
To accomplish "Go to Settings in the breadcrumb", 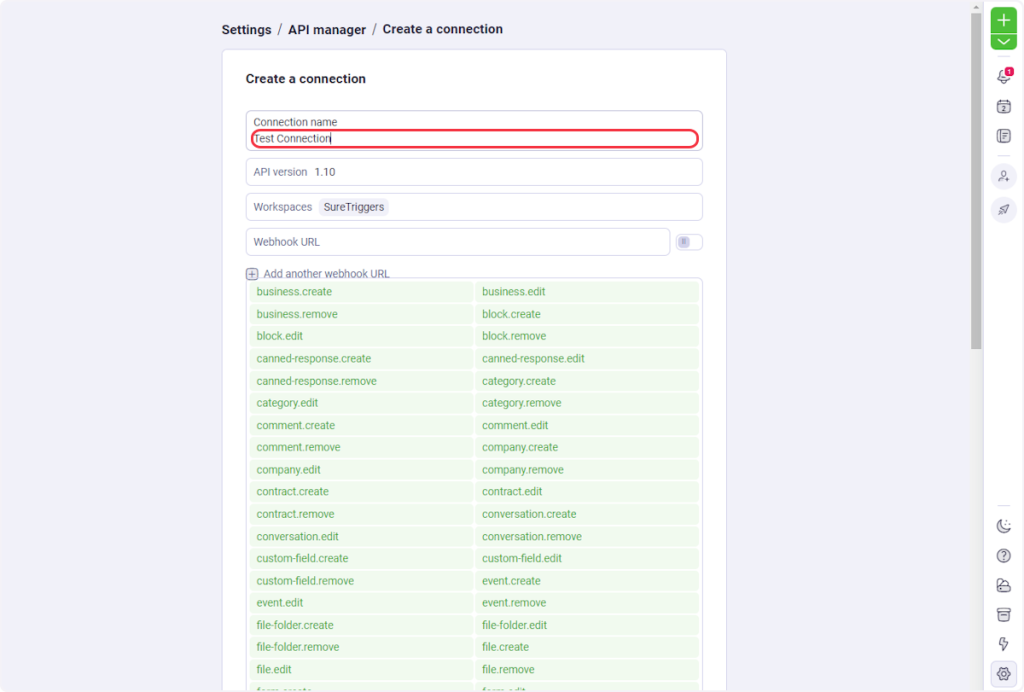I will point(246,30).
